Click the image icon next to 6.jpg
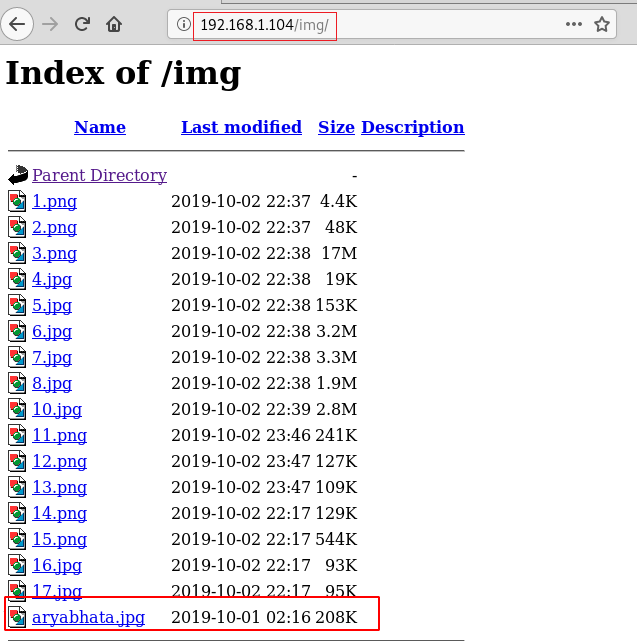 (x=17, y=331)
